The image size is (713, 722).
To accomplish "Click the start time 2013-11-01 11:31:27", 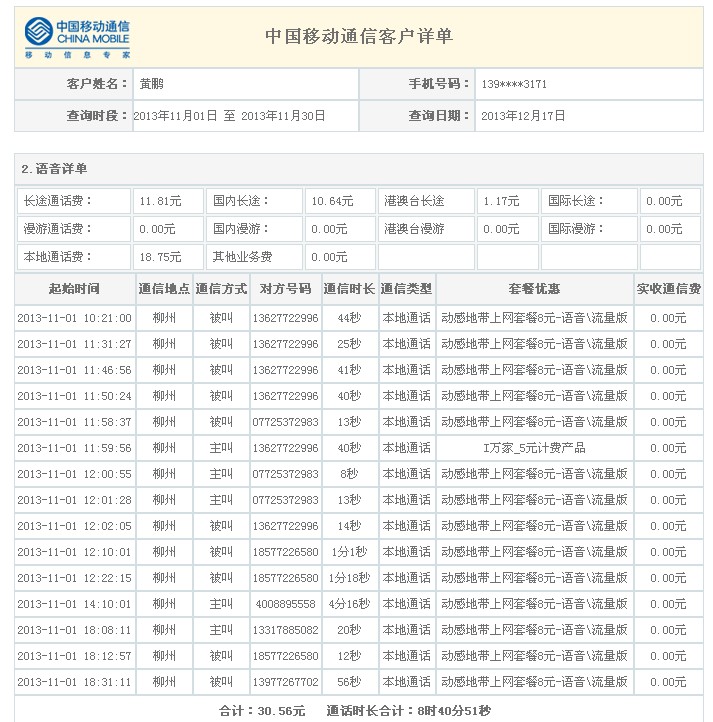I will pos(74,344).
